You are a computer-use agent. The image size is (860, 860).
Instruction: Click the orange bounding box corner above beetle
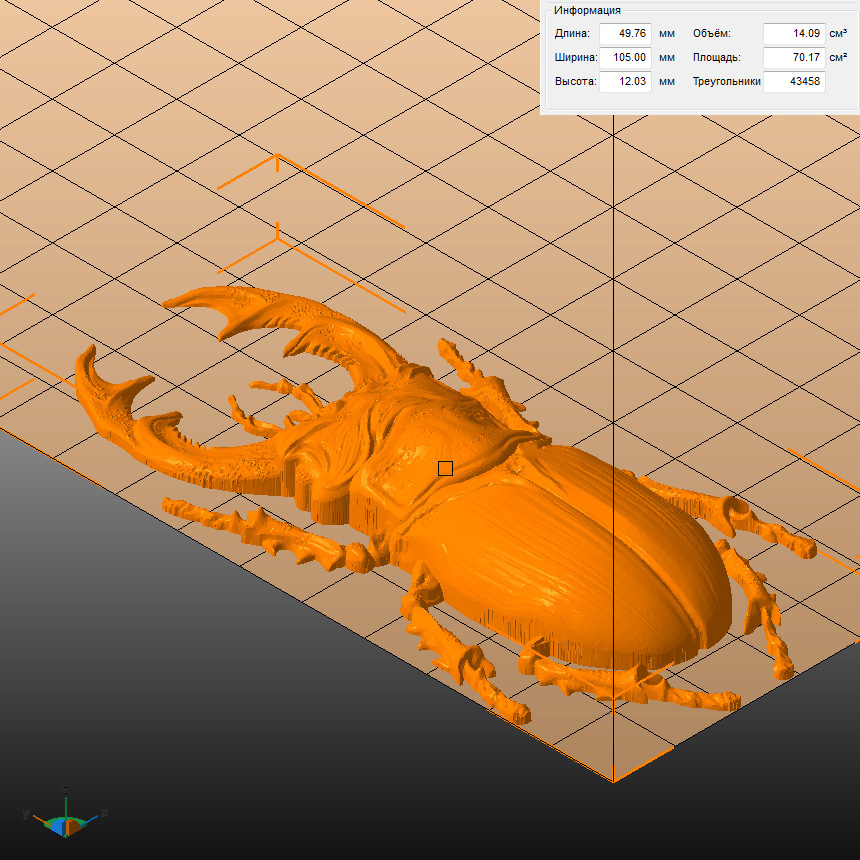[277, 157]
